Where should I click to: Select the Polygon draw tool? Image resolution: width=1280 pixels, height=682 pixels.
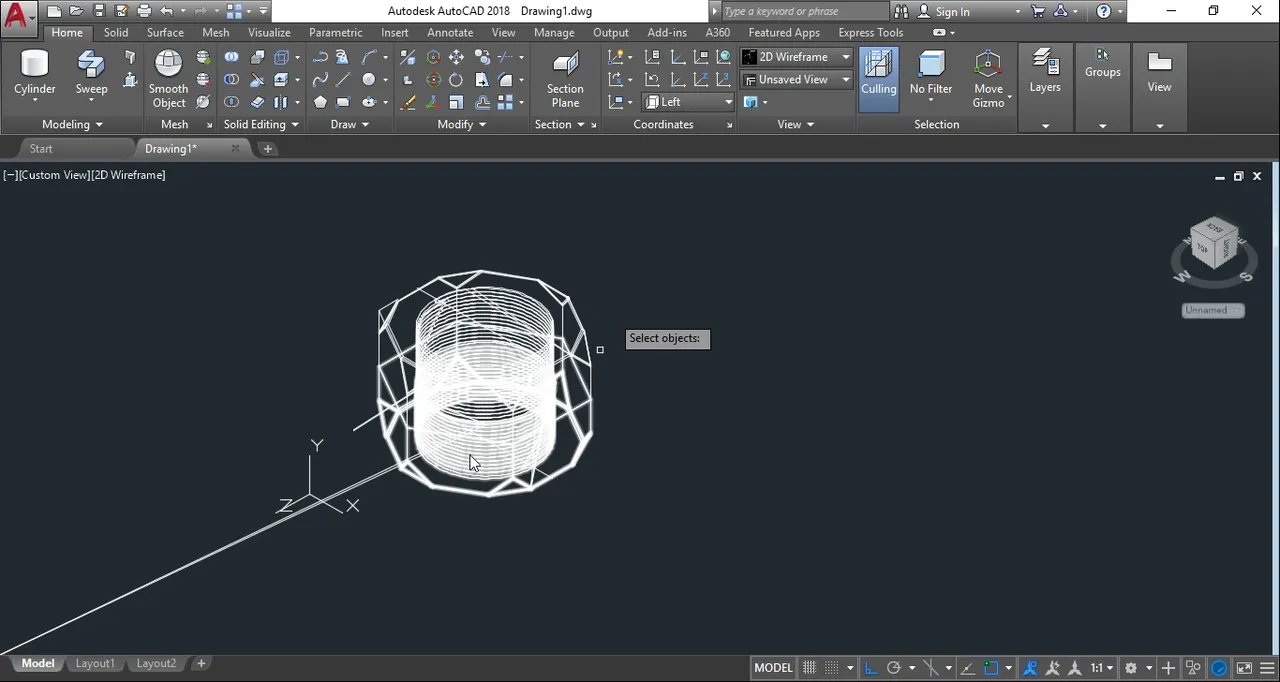pyautogui.click(x=320, y=102)
